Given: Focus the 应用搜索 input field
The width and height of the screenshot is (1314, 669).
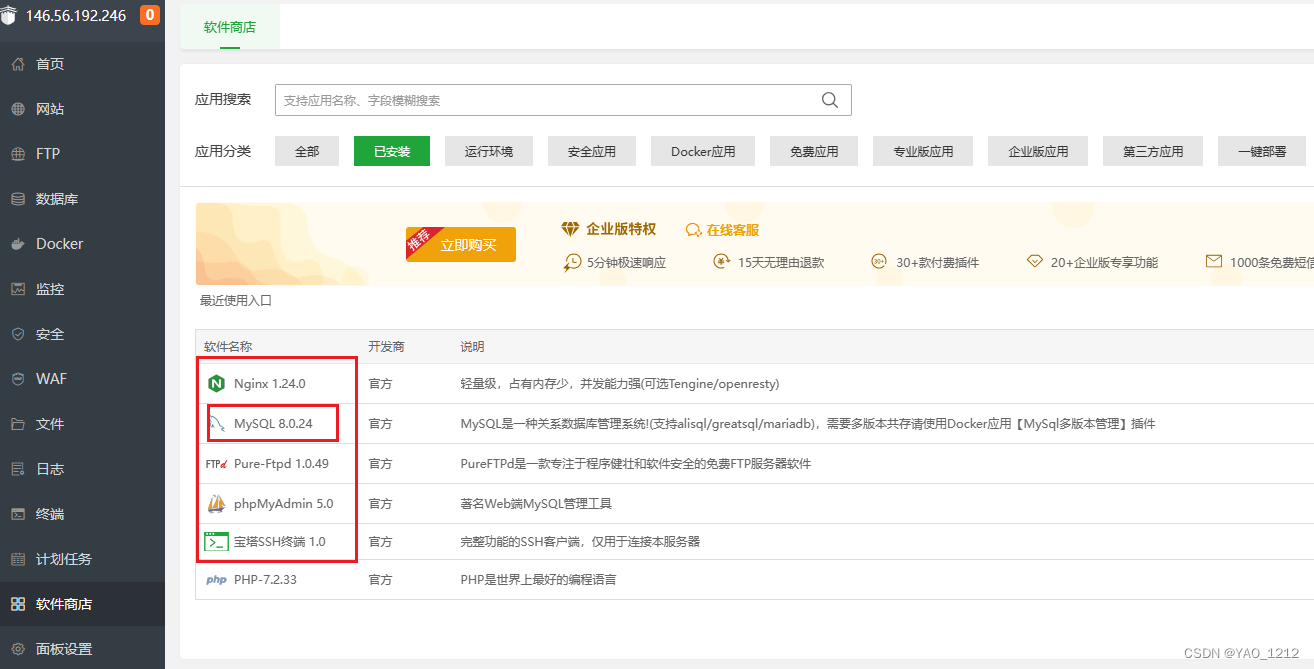Looking at the screenshot, I should coord(563,100).
